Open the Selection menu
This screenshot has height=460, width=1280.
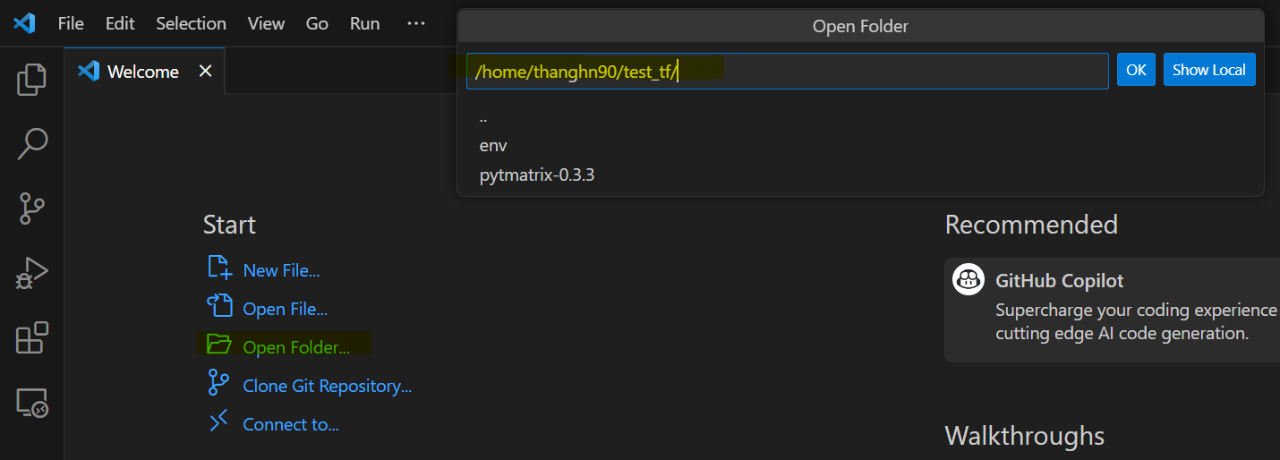(191, 23)
